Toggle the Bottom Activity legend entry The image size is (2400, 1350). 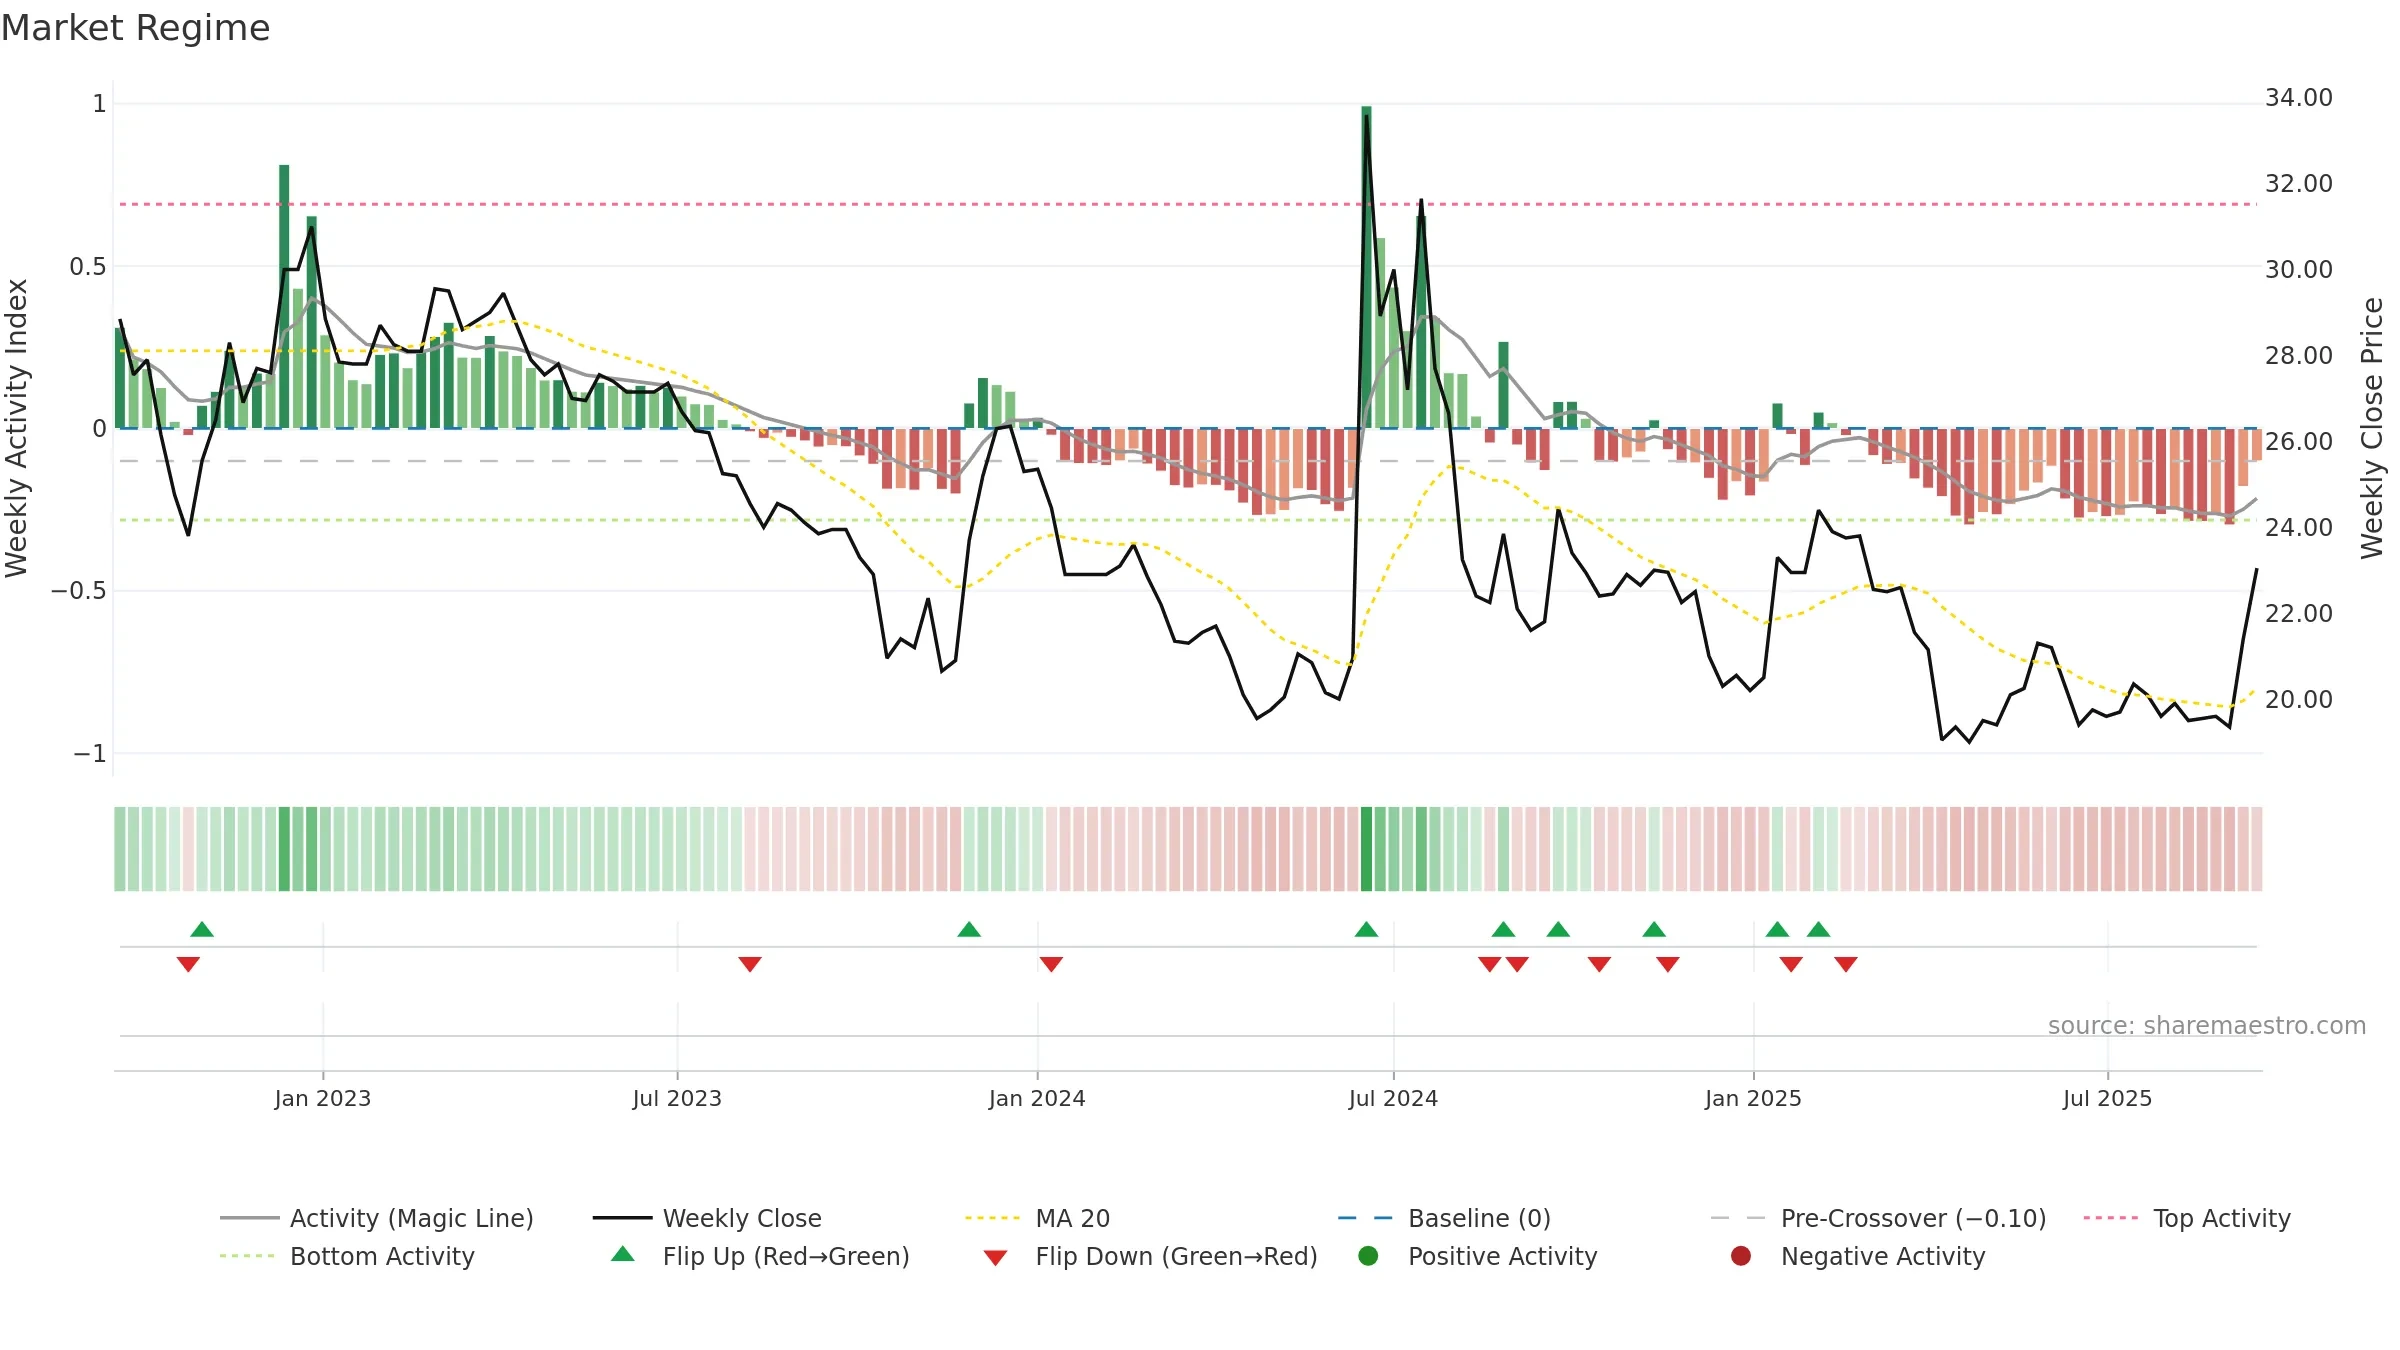point(347,1256)
